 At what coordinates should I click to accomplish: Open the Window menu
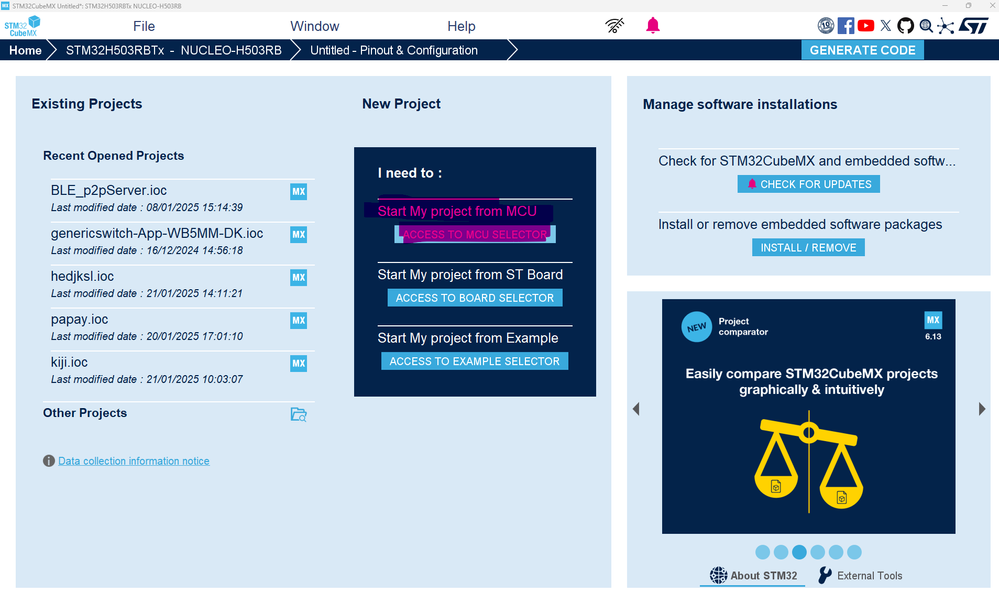315,26
